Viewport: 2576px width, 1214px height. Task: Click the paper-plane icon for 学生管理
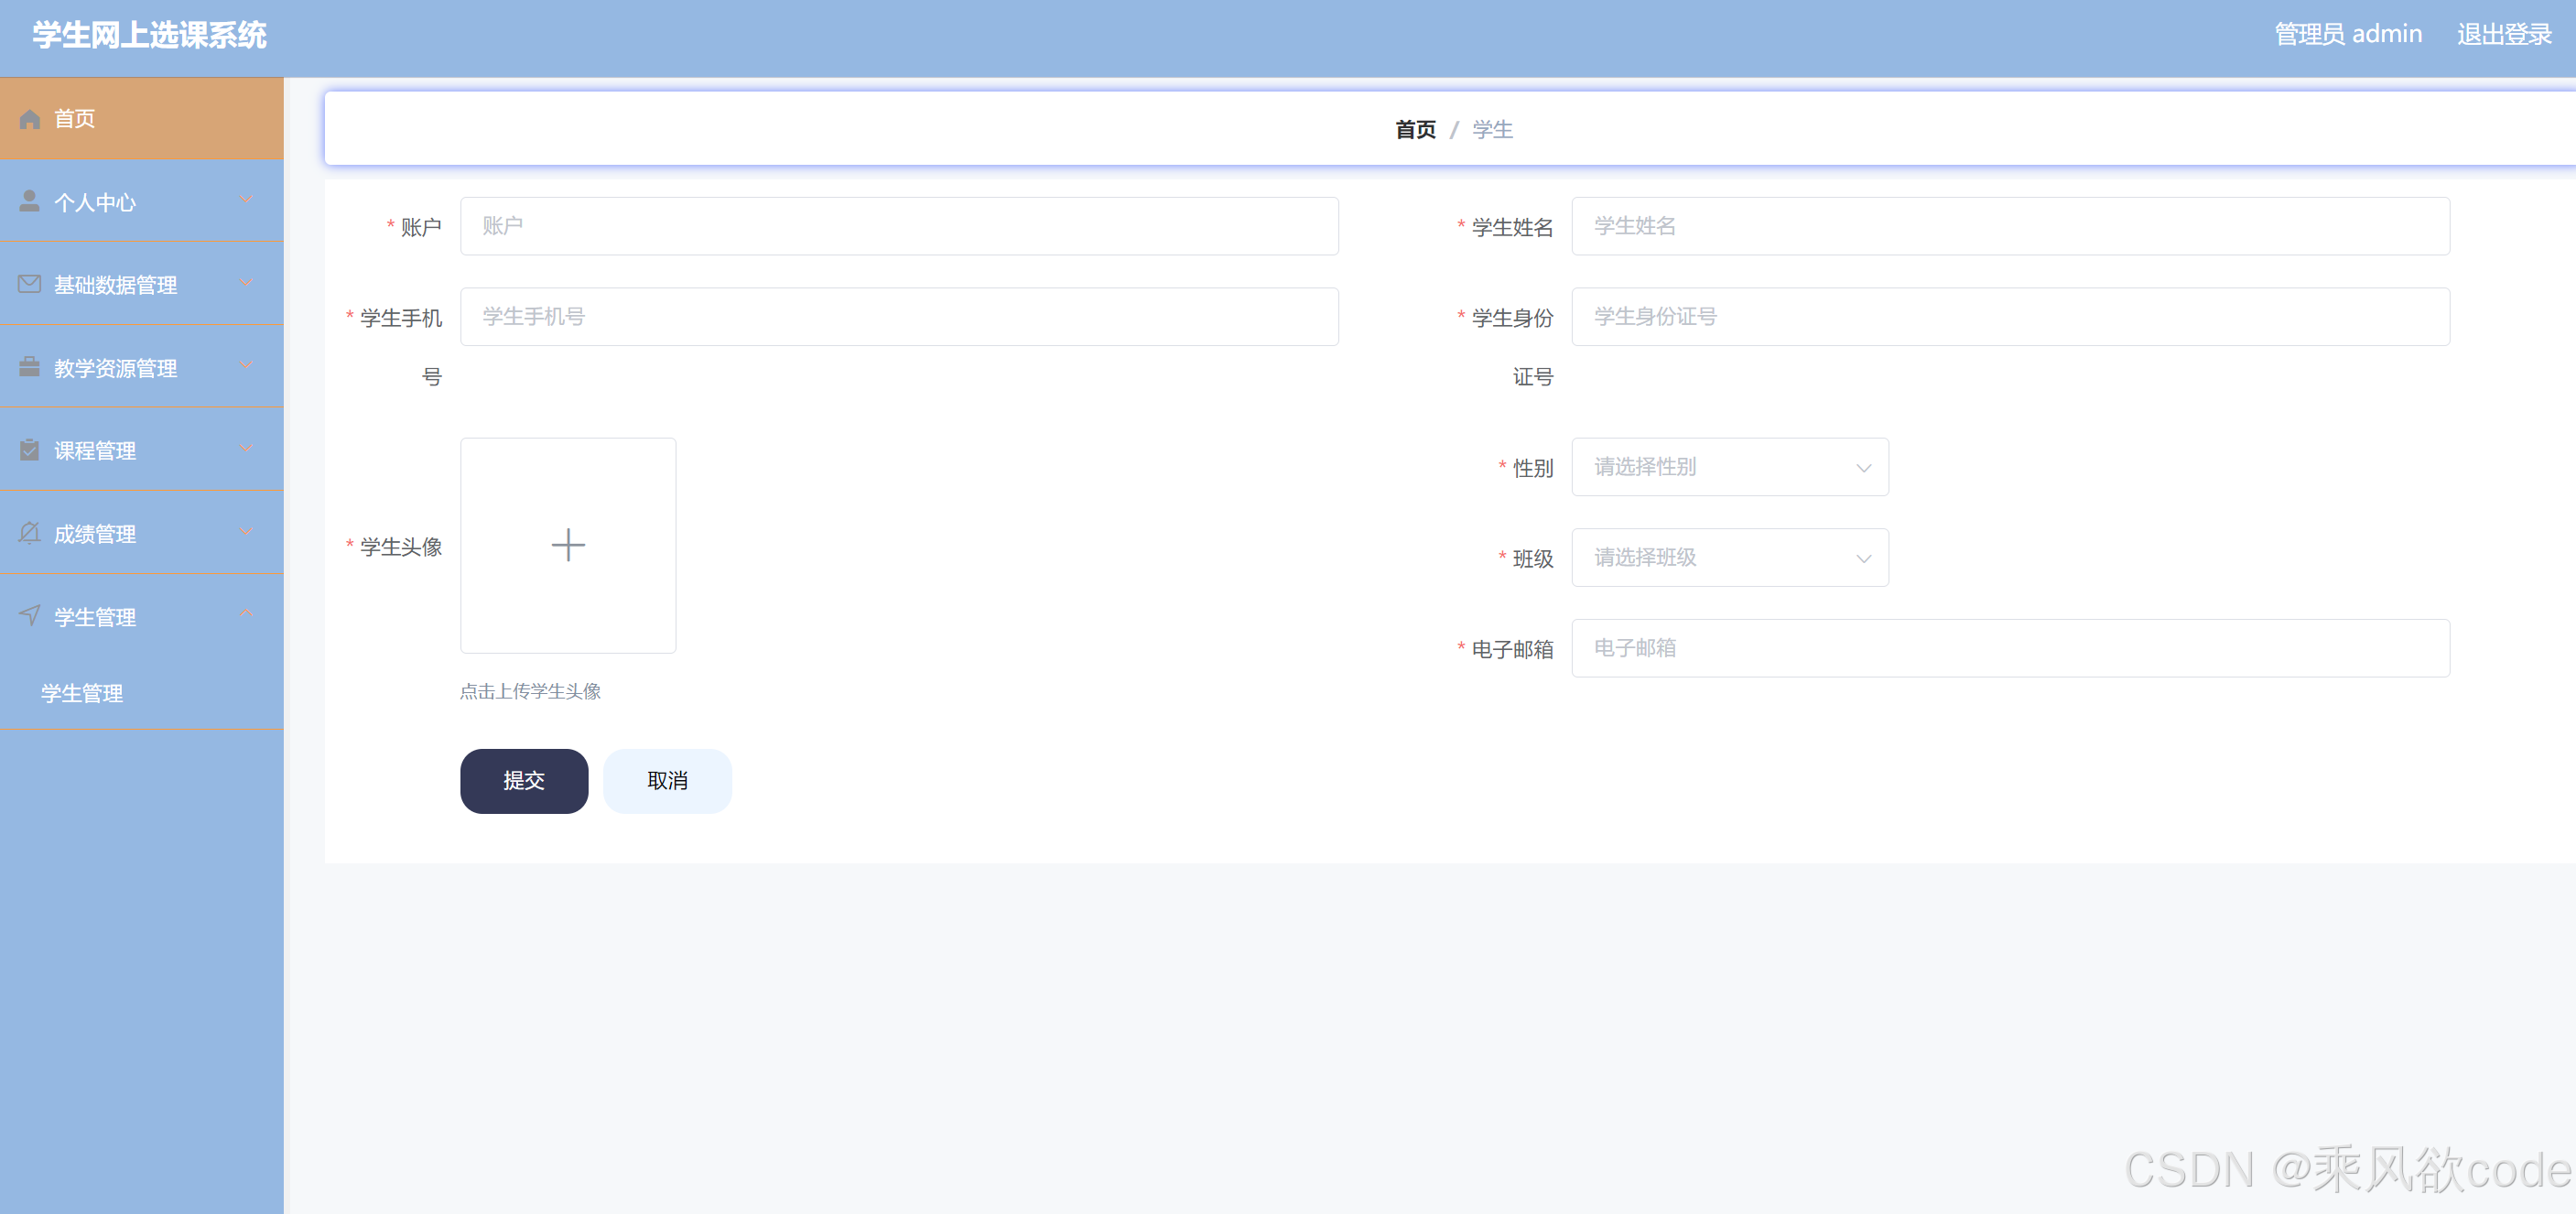pyautogui.click(x=30, y=616)
